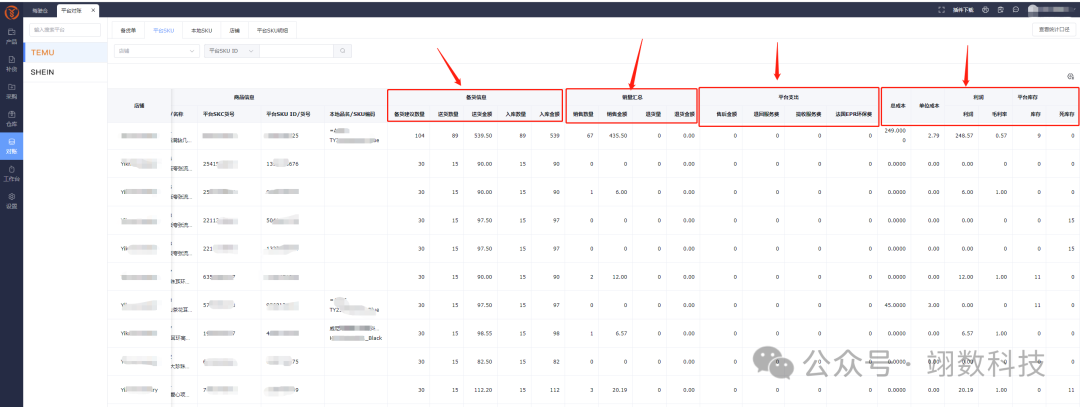Click the 3.00 unit cost cell

pyautogui.click(x=933, y=305)
